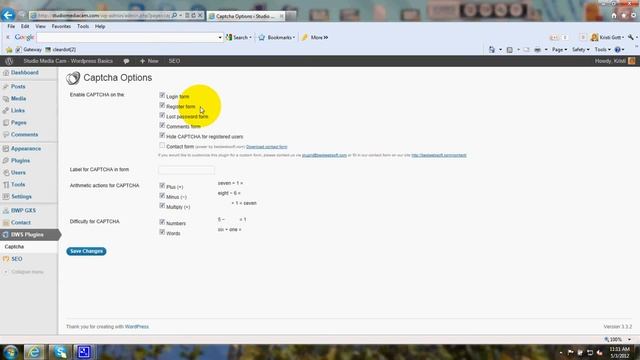Enable the Contact form checkbox
Image resolution: width=640 pixels, height=360 pixels.
(162, 146)
